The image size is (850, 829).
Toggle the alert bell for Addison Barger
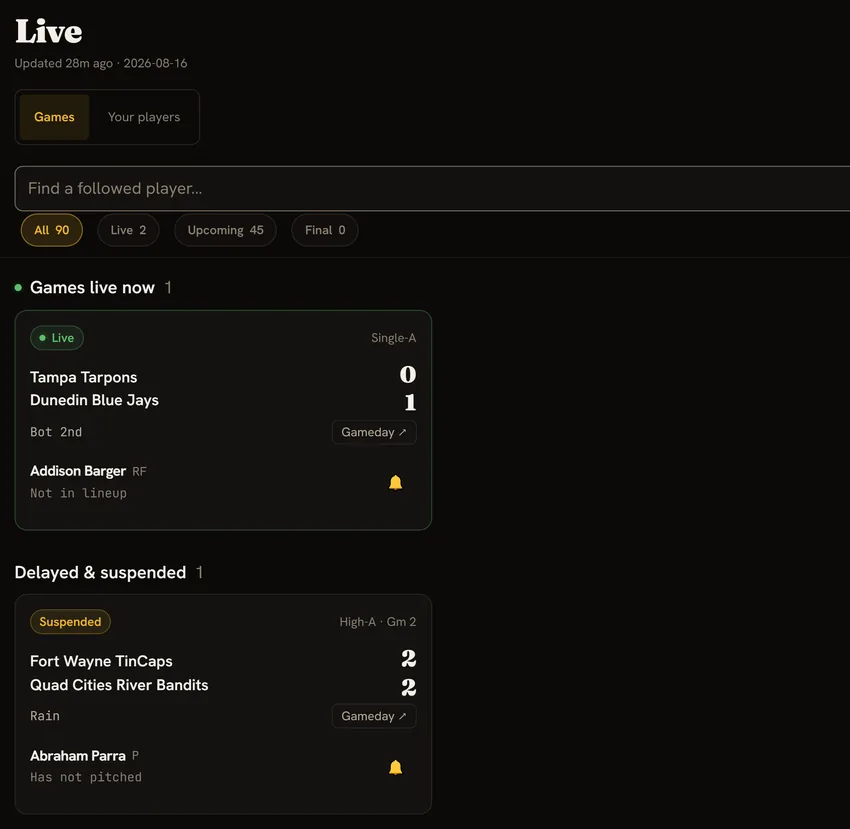pos(395,482)
